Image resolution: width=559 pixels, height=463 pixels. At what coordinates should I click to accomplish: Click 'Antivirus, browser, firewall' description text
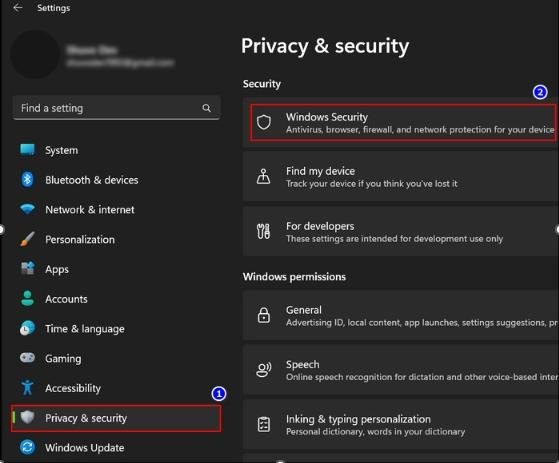tap(420, 130)
